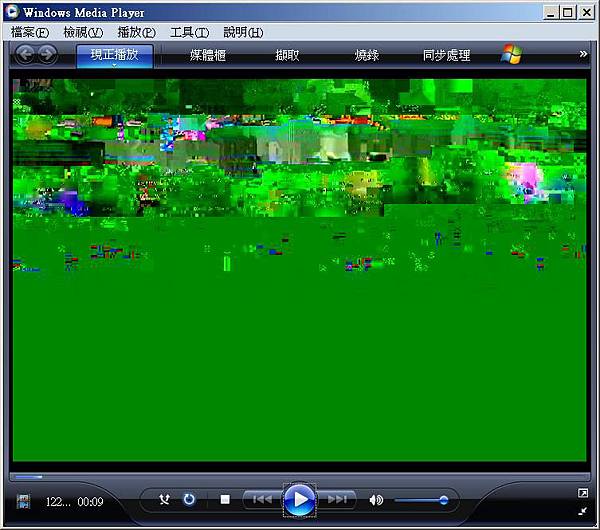Click the Back navigation arrow

click(x=26, y=55)
